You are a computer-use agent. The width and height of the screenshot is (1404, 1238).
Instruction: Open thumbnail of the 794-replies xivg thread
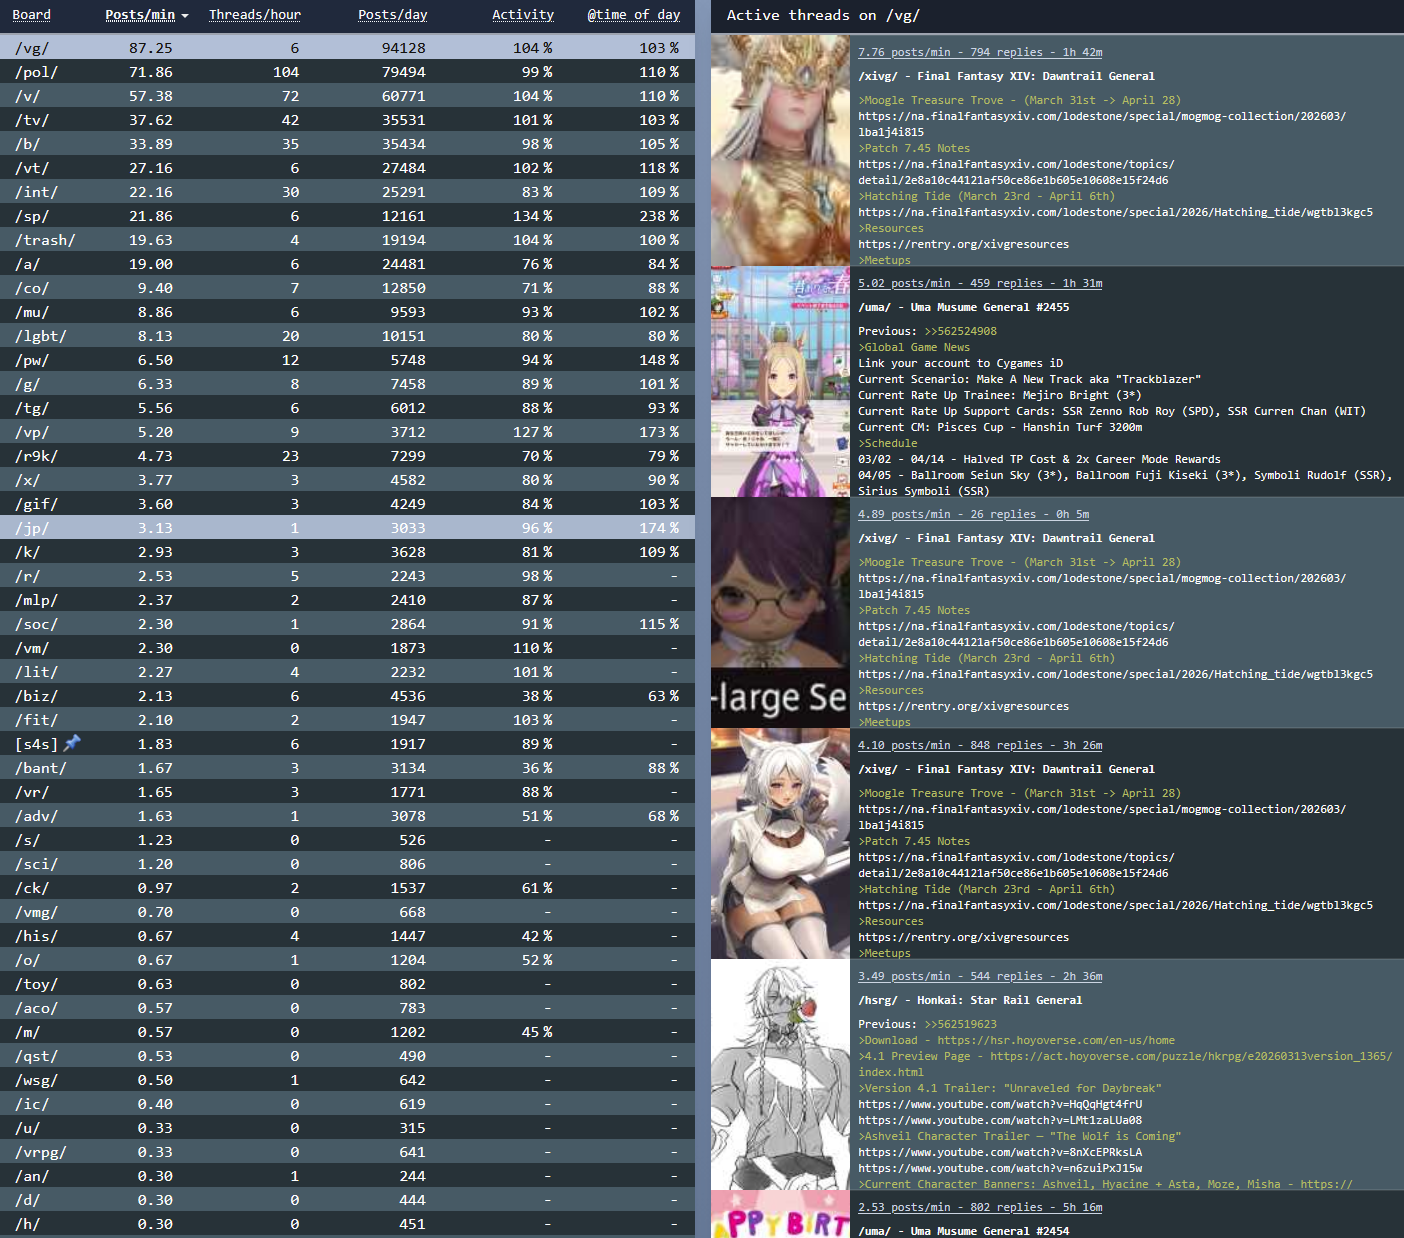[780, 150]
